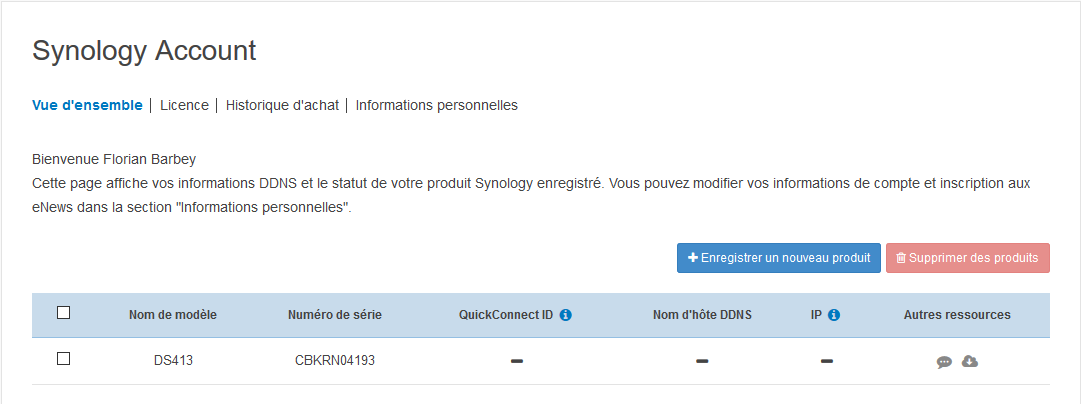This screenshot has height=404, width=1084.
Task: Click the IP column info icon
Action: coord(834,315)
